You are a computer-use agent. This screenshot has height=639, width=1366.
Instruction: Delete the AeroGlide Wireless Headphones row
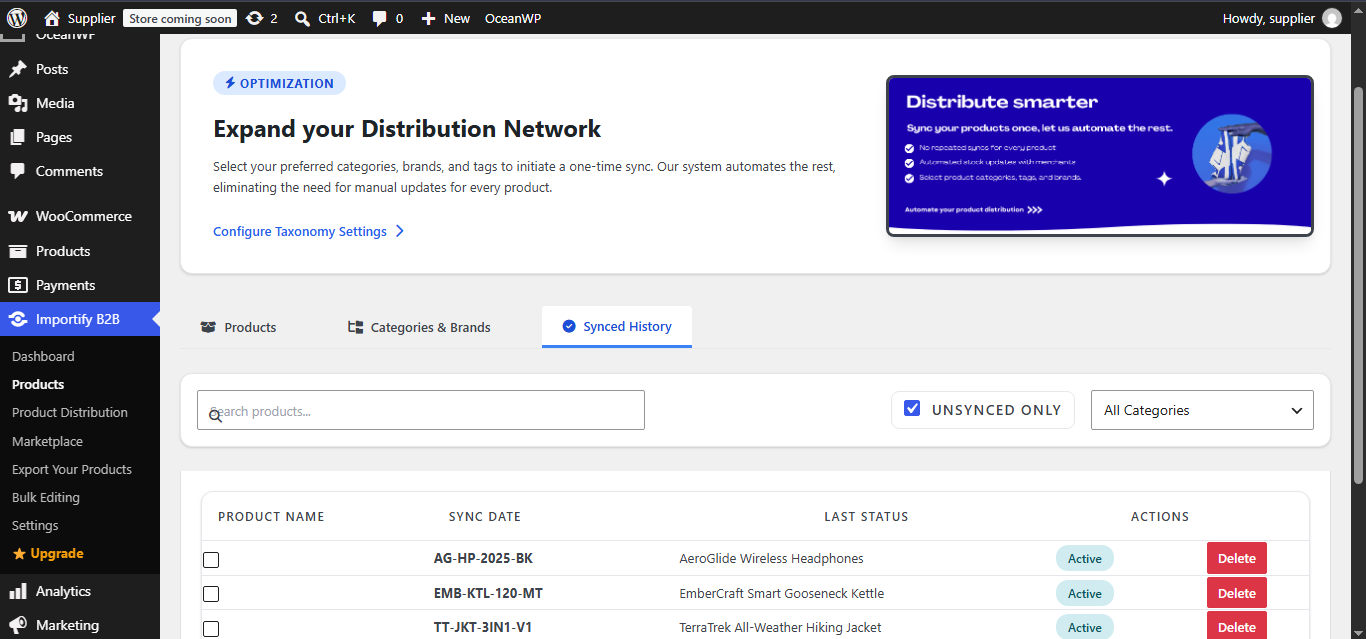click(x=1237, y=559)
